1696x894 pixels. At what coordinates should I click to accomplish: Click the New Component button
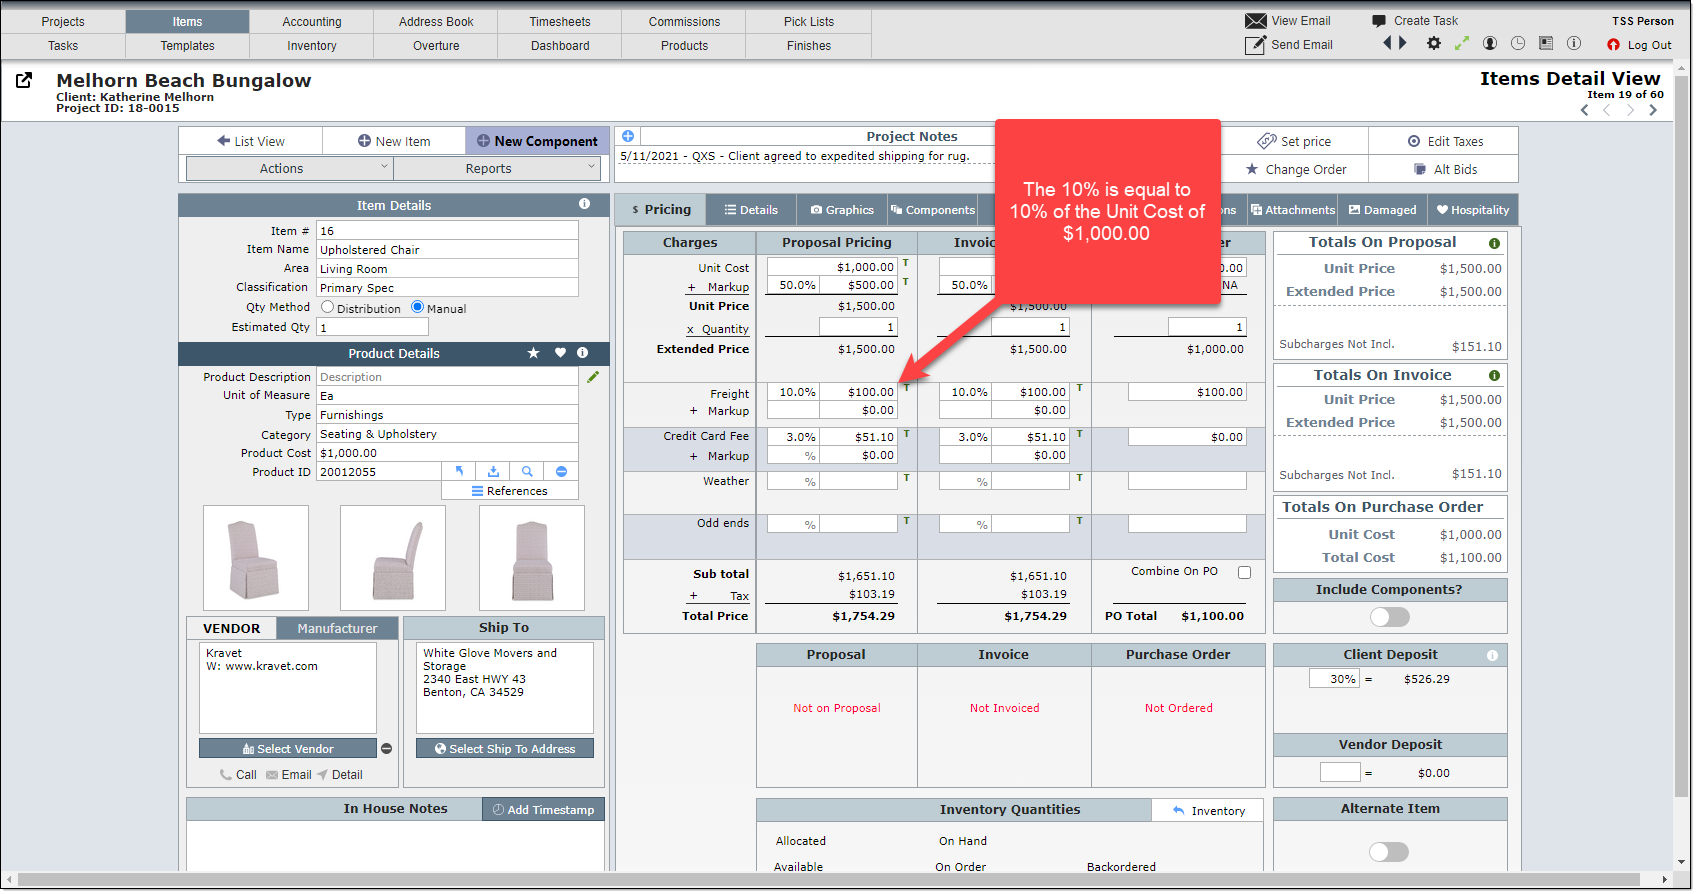click(x=537, y=141)
